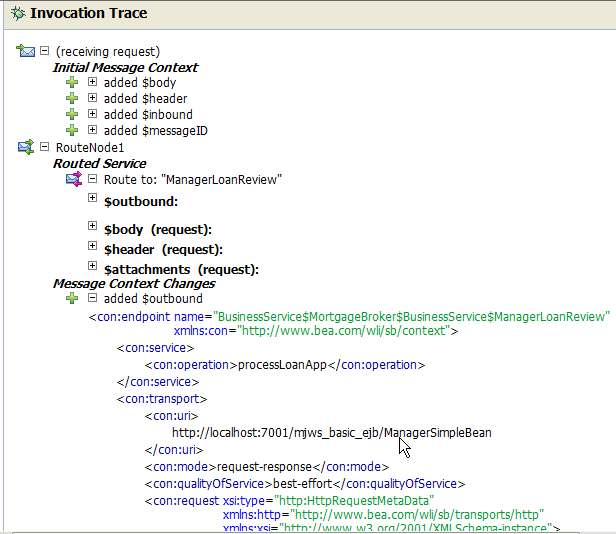Click the processLoanApp operation line
This screenshot has width=616, height=534.
tap(285, 365)
